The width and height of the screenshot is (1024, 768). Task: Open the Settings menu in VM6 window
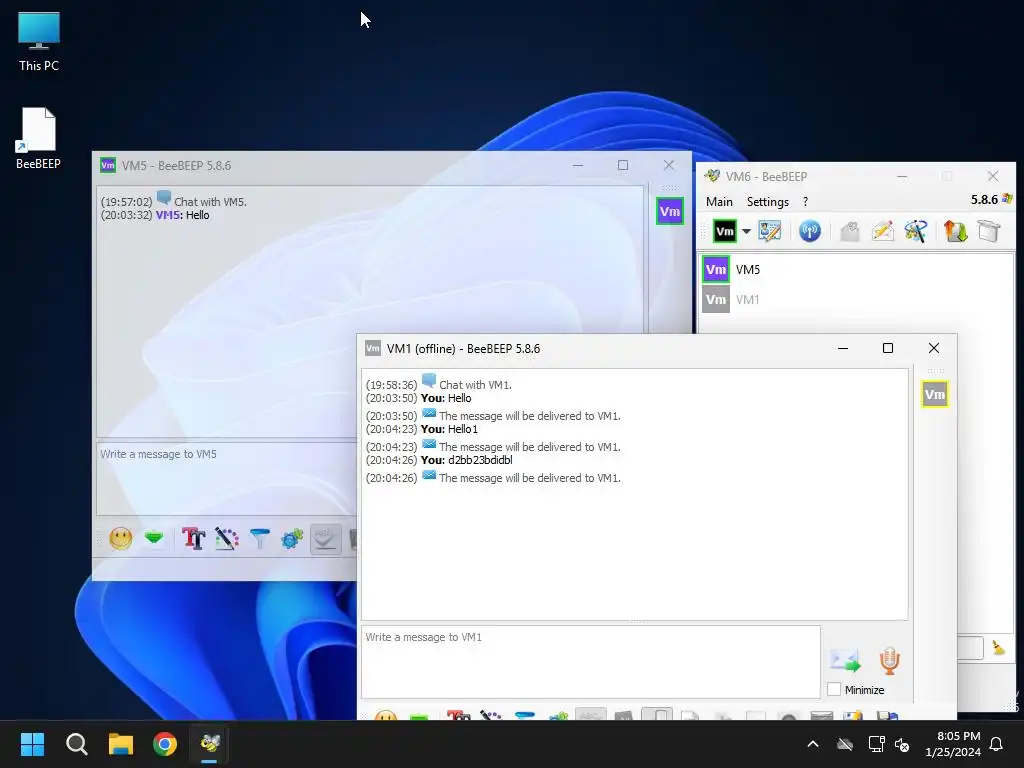point(767,202)
